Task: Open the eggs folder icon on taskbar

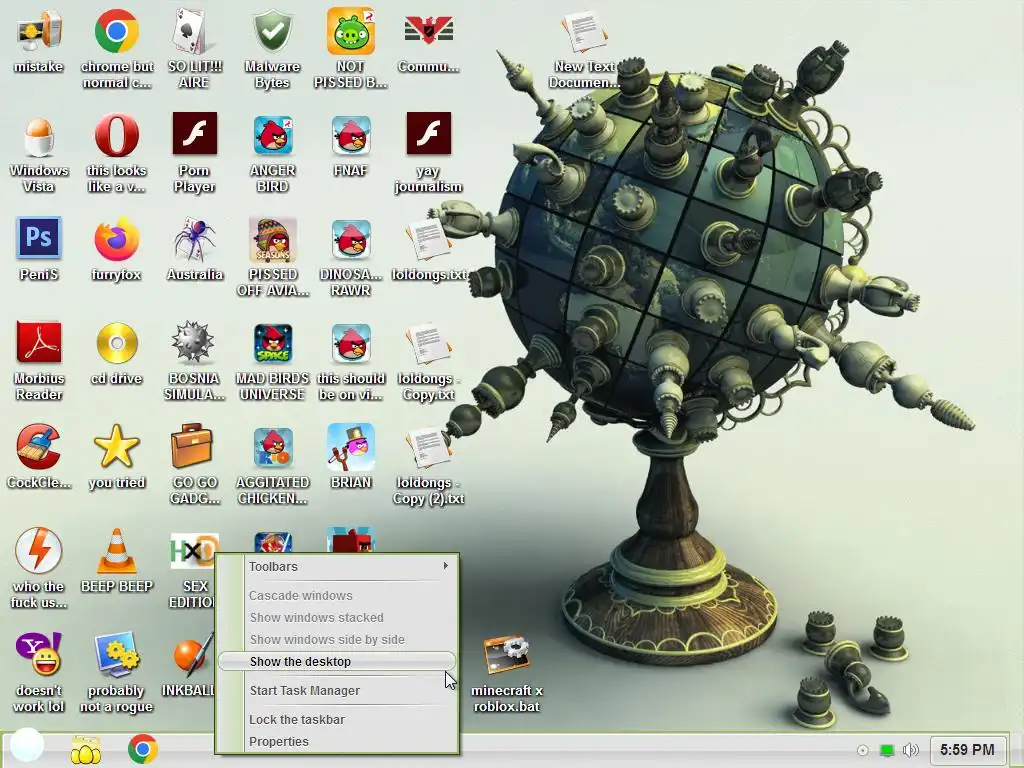Action: (86, 749)
